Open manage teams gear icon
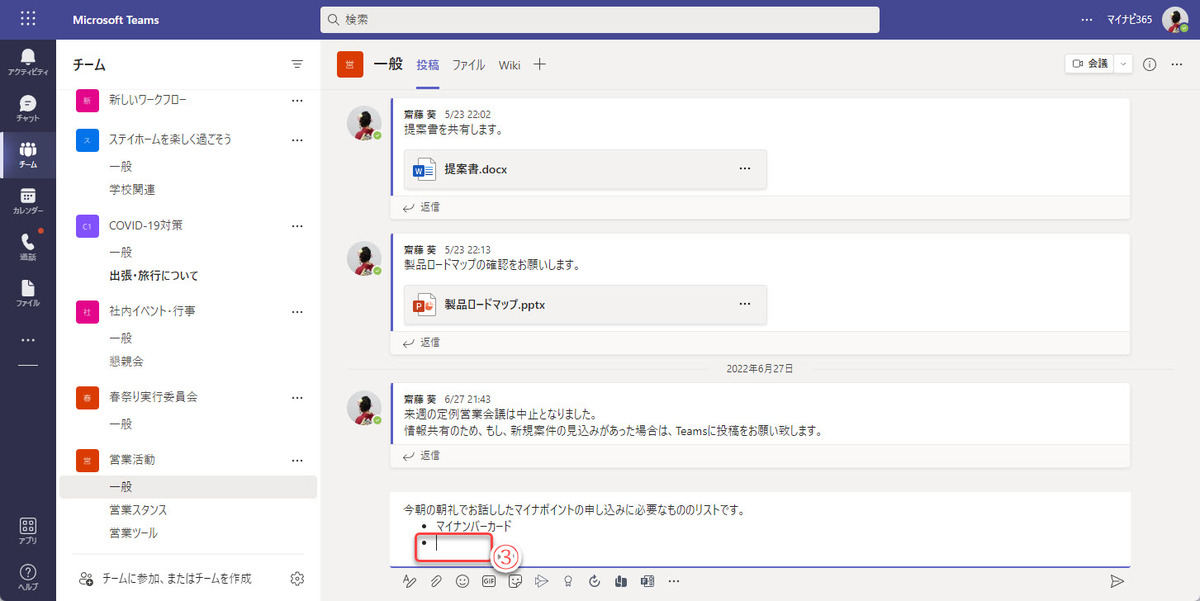The width and height of the screenshot is (1200, 601). click(x=297, y=578)
